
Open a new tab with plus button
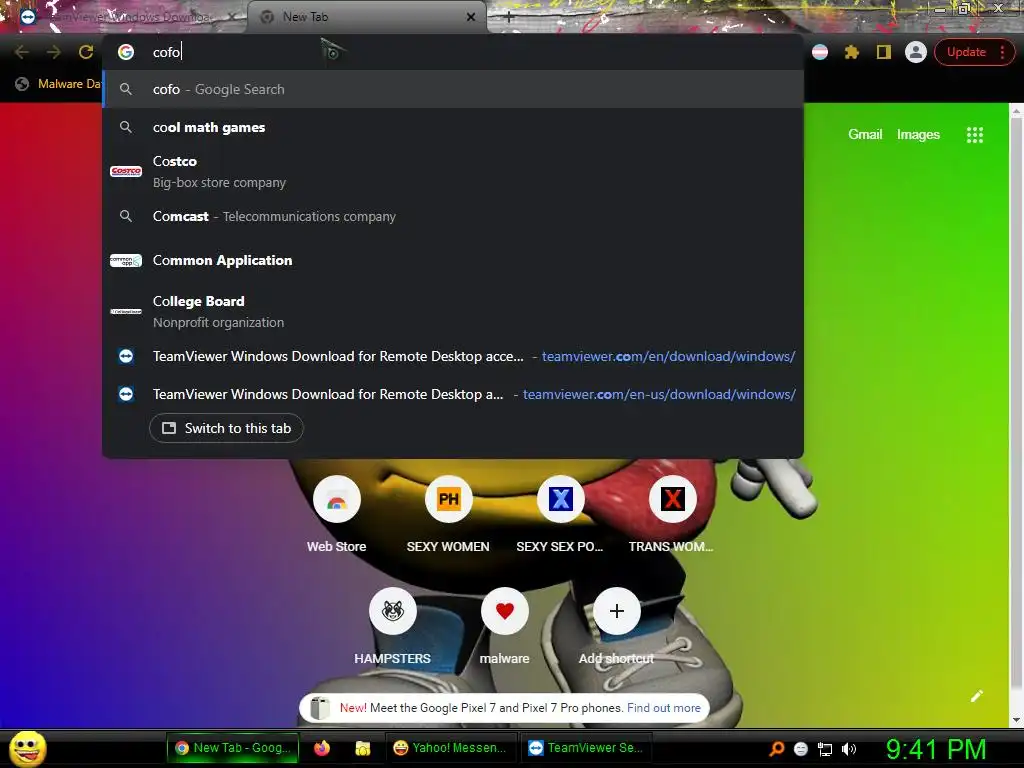[x=509, y=17]
